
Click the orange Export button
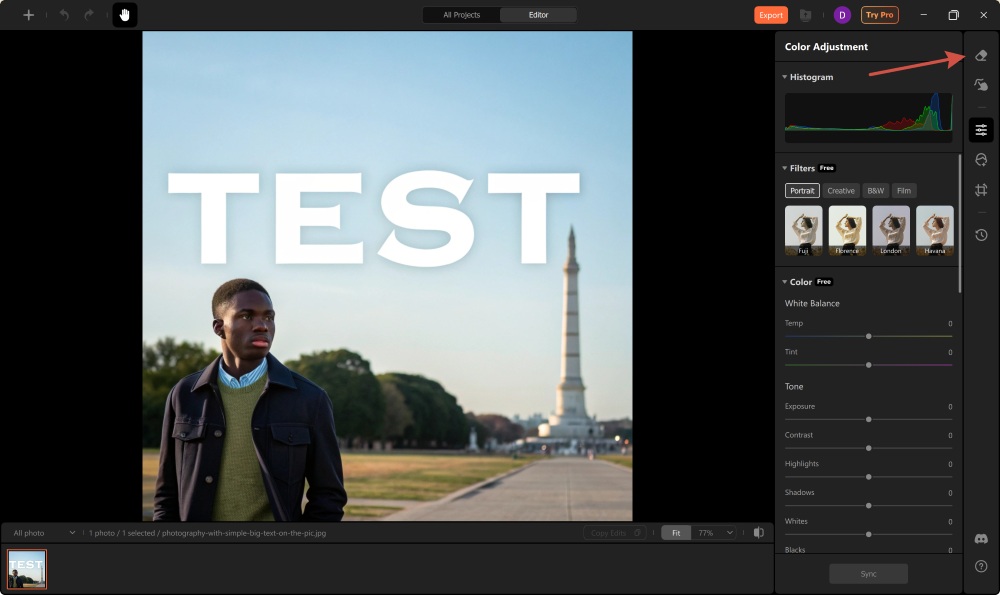click(771, 15)
